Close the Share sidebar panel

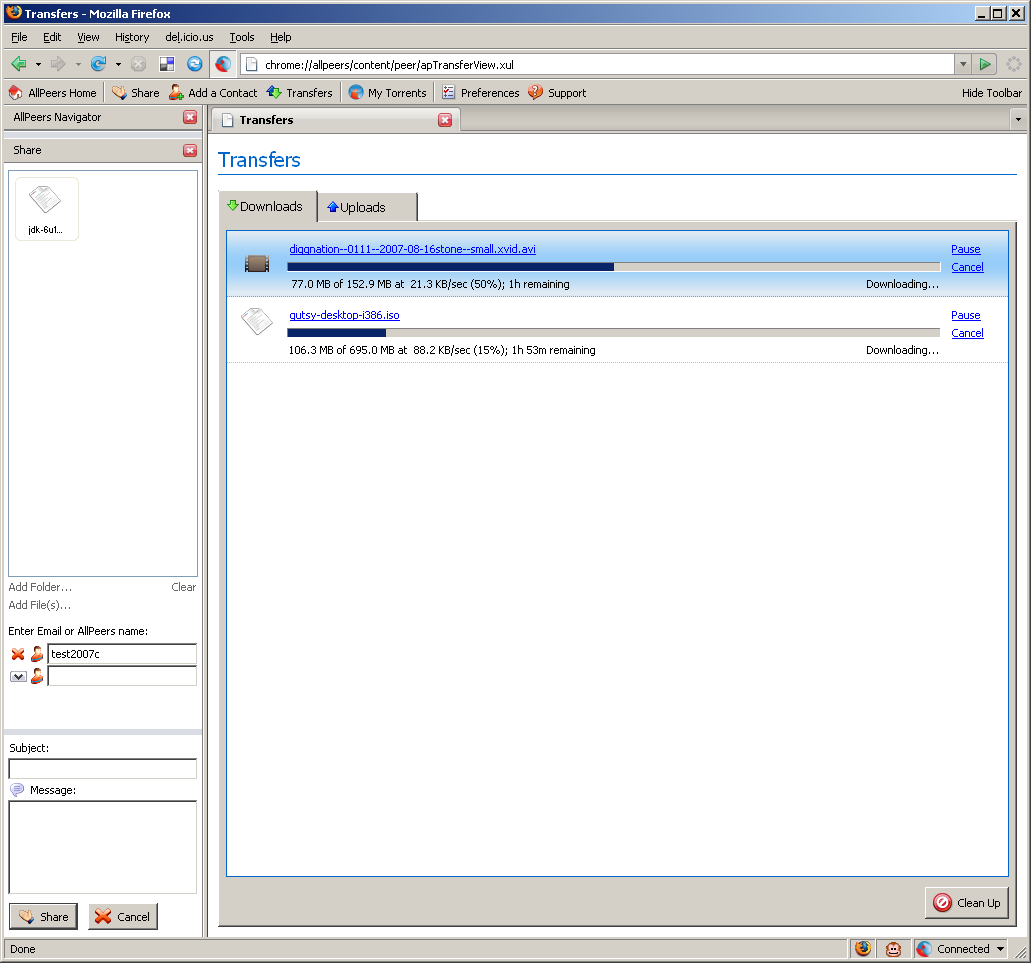(x=190, y=150)
